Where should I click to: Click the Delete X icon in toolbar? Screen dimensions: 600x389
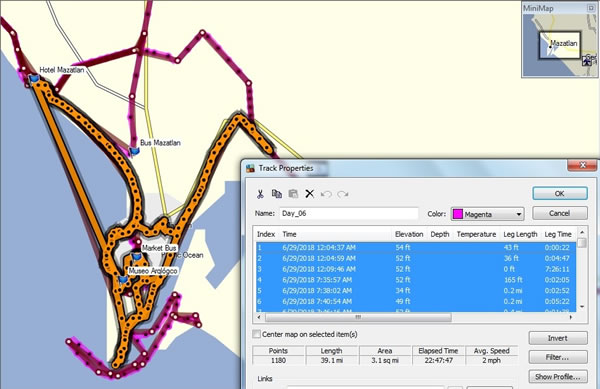(310, 194)
